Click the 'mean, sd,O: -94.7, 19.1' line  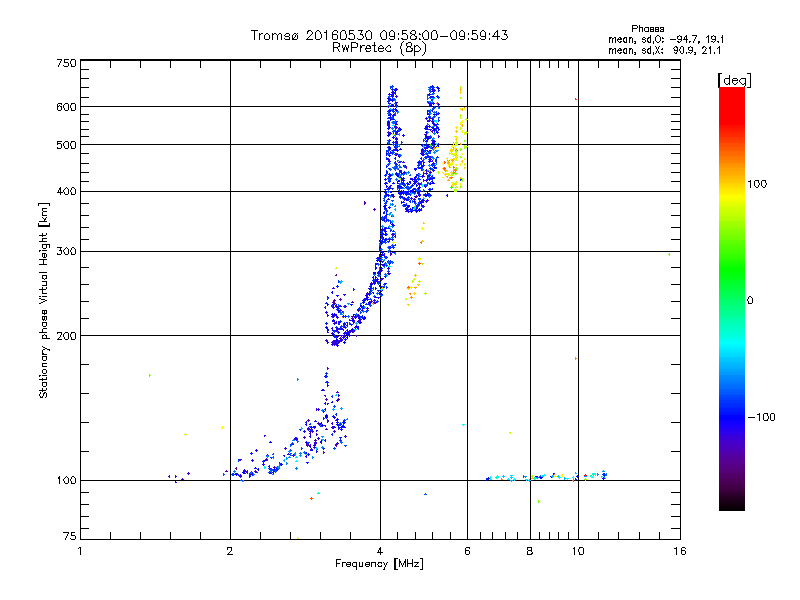(666, 39)
